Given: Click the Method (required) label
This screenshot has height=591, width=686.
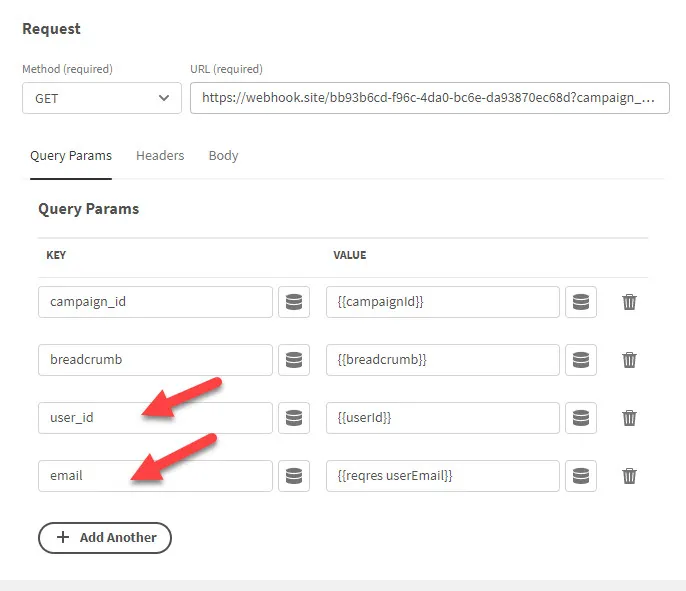Looking at the screenshot, I should 67,69.
